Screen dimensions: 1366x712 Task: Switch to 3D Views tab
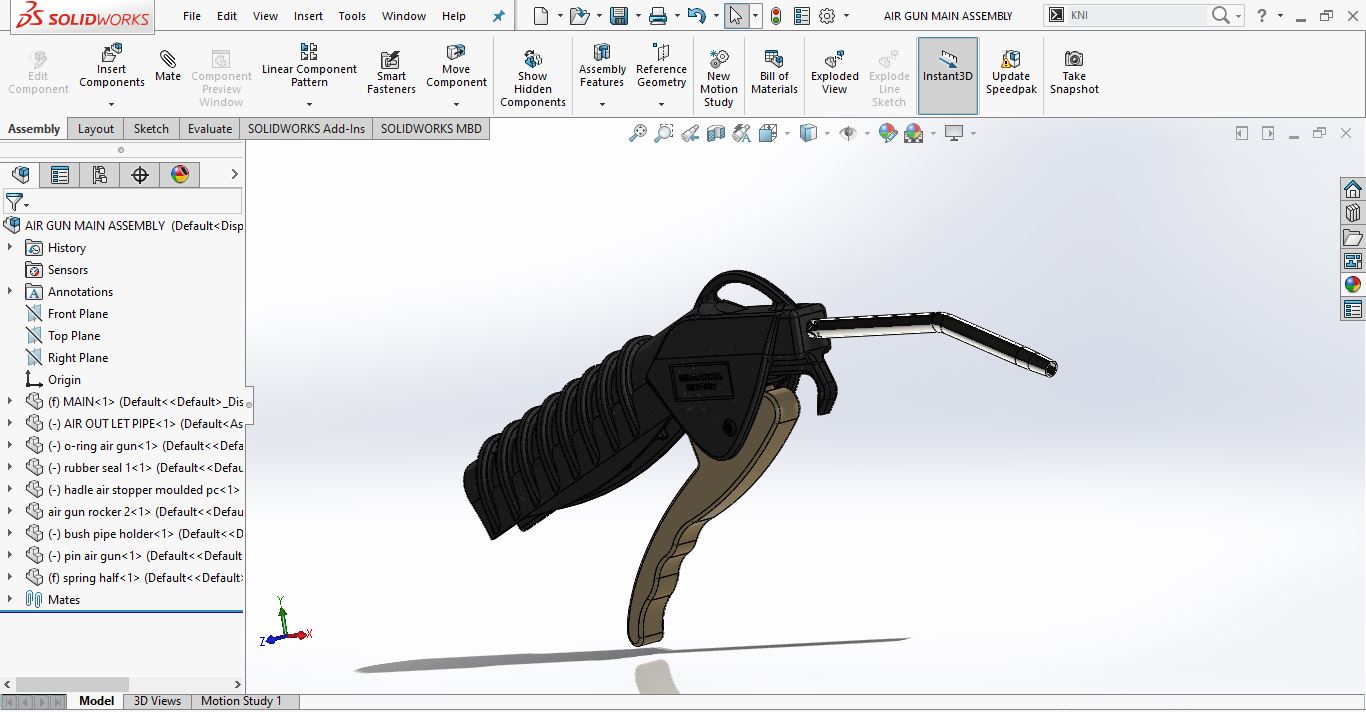158,701
